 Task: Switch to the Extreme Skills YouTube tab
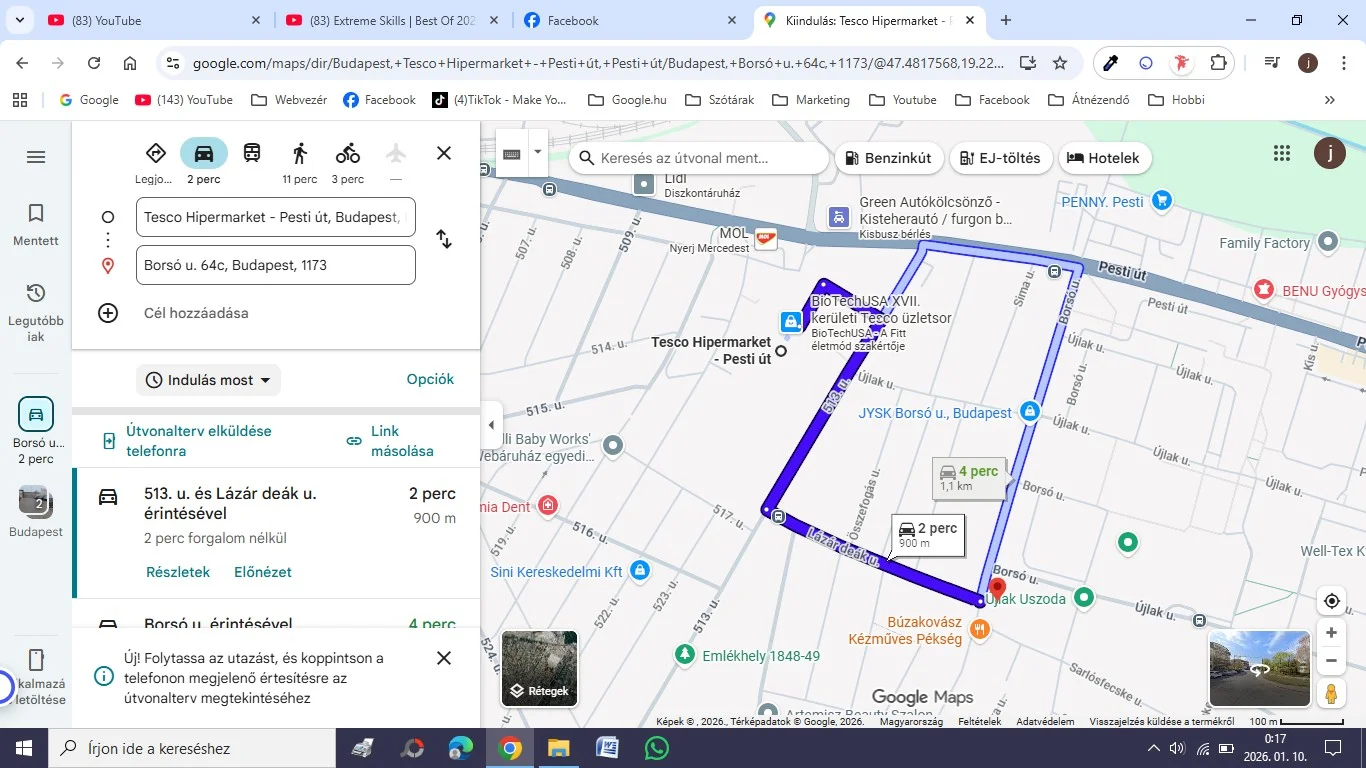392,20
